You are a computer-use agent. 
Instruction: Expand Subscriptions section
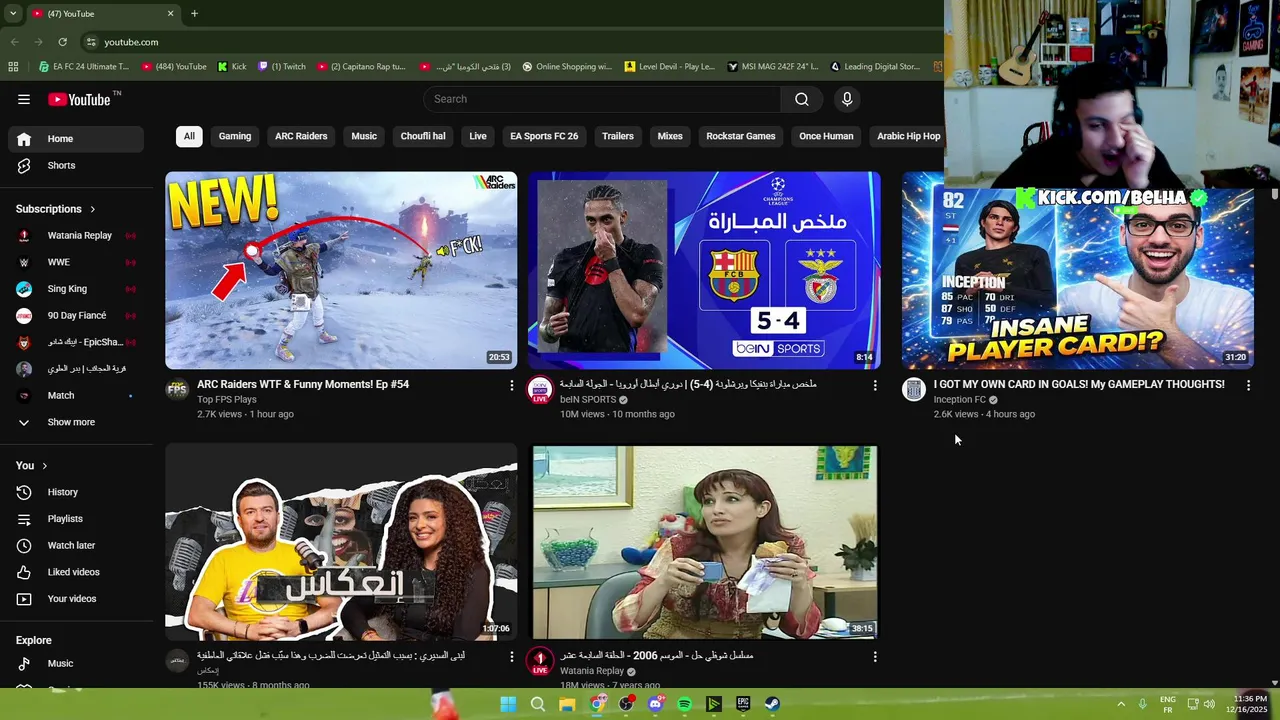pos(57,209)
